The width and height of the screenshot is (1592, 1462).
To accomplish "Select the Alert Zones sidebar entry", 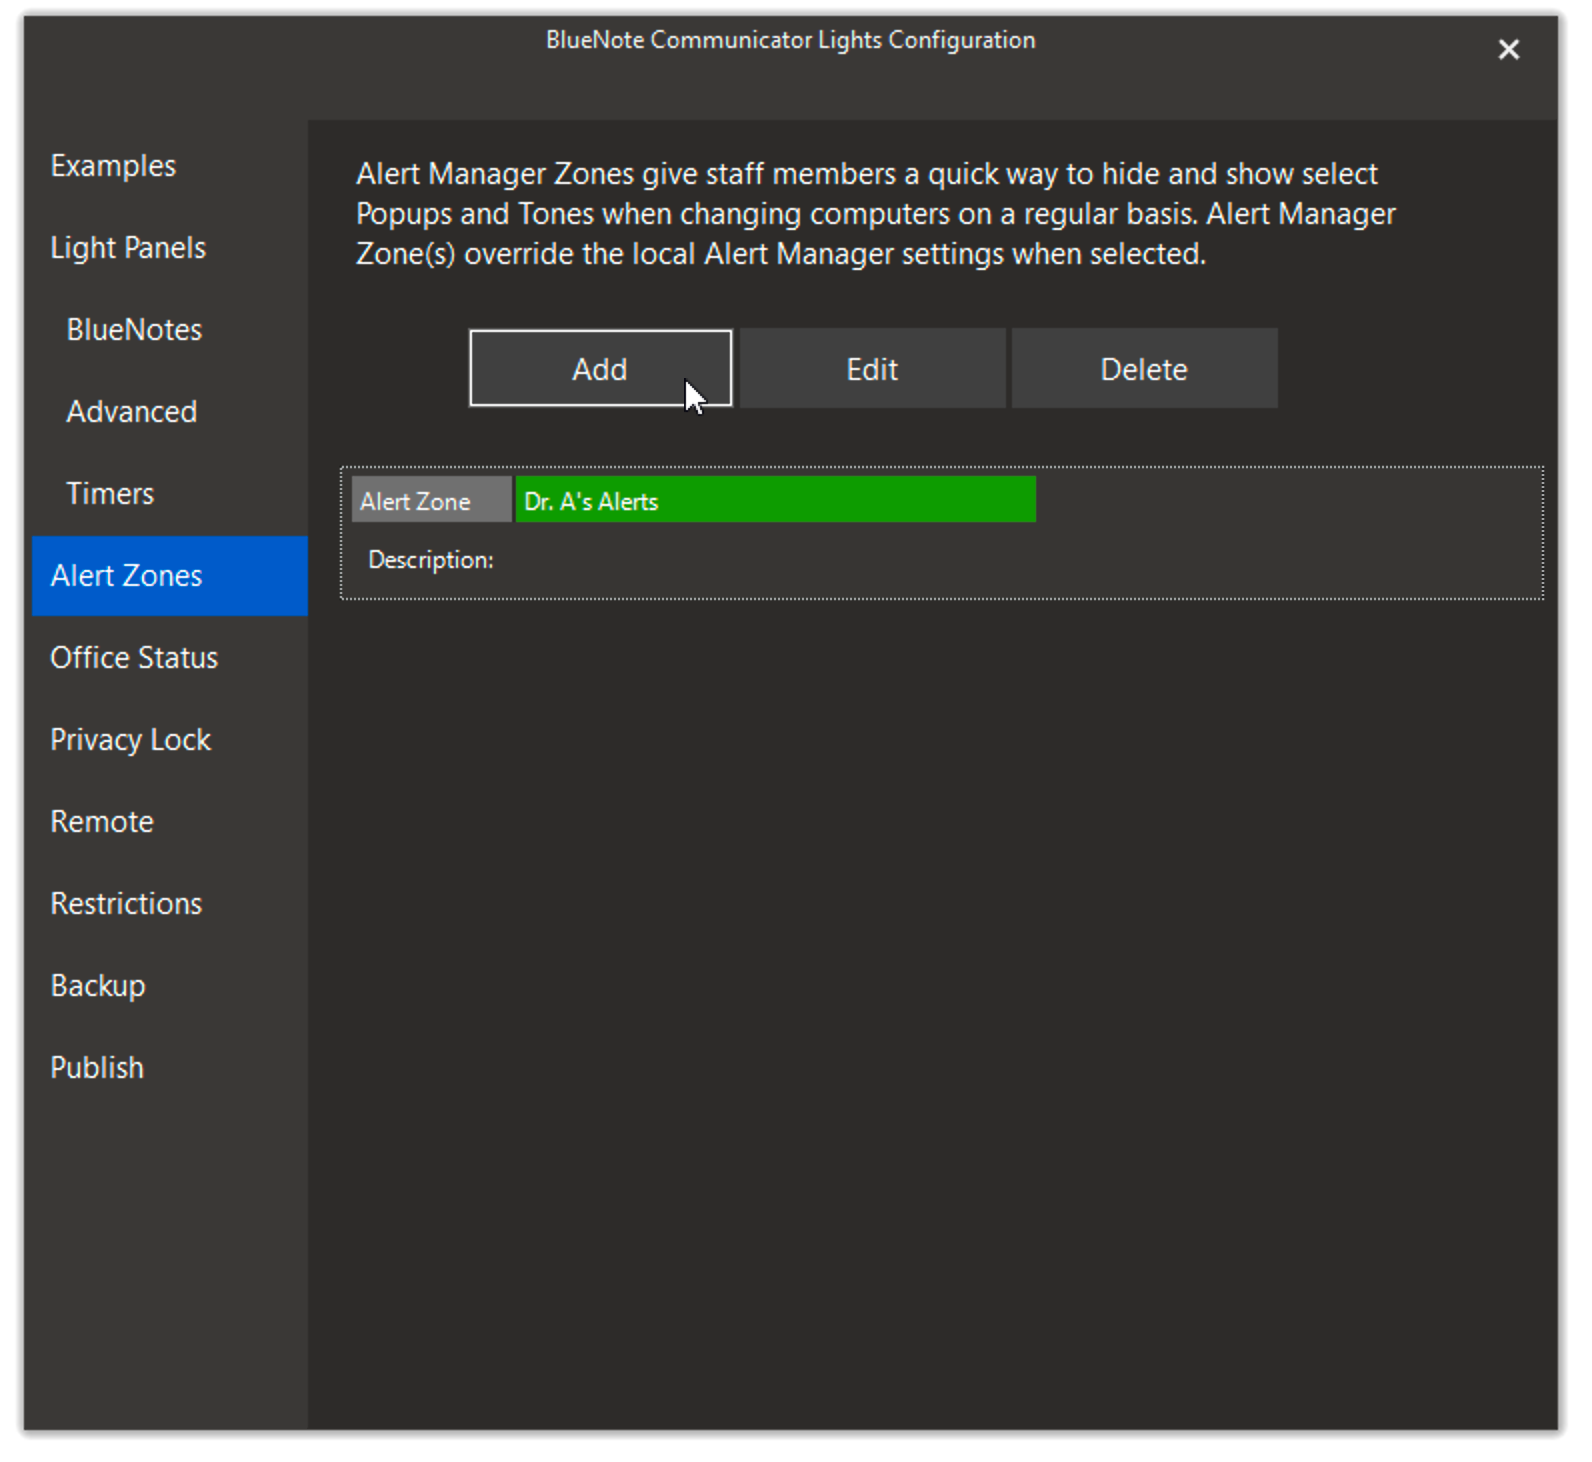I will [x=170, y=576].
